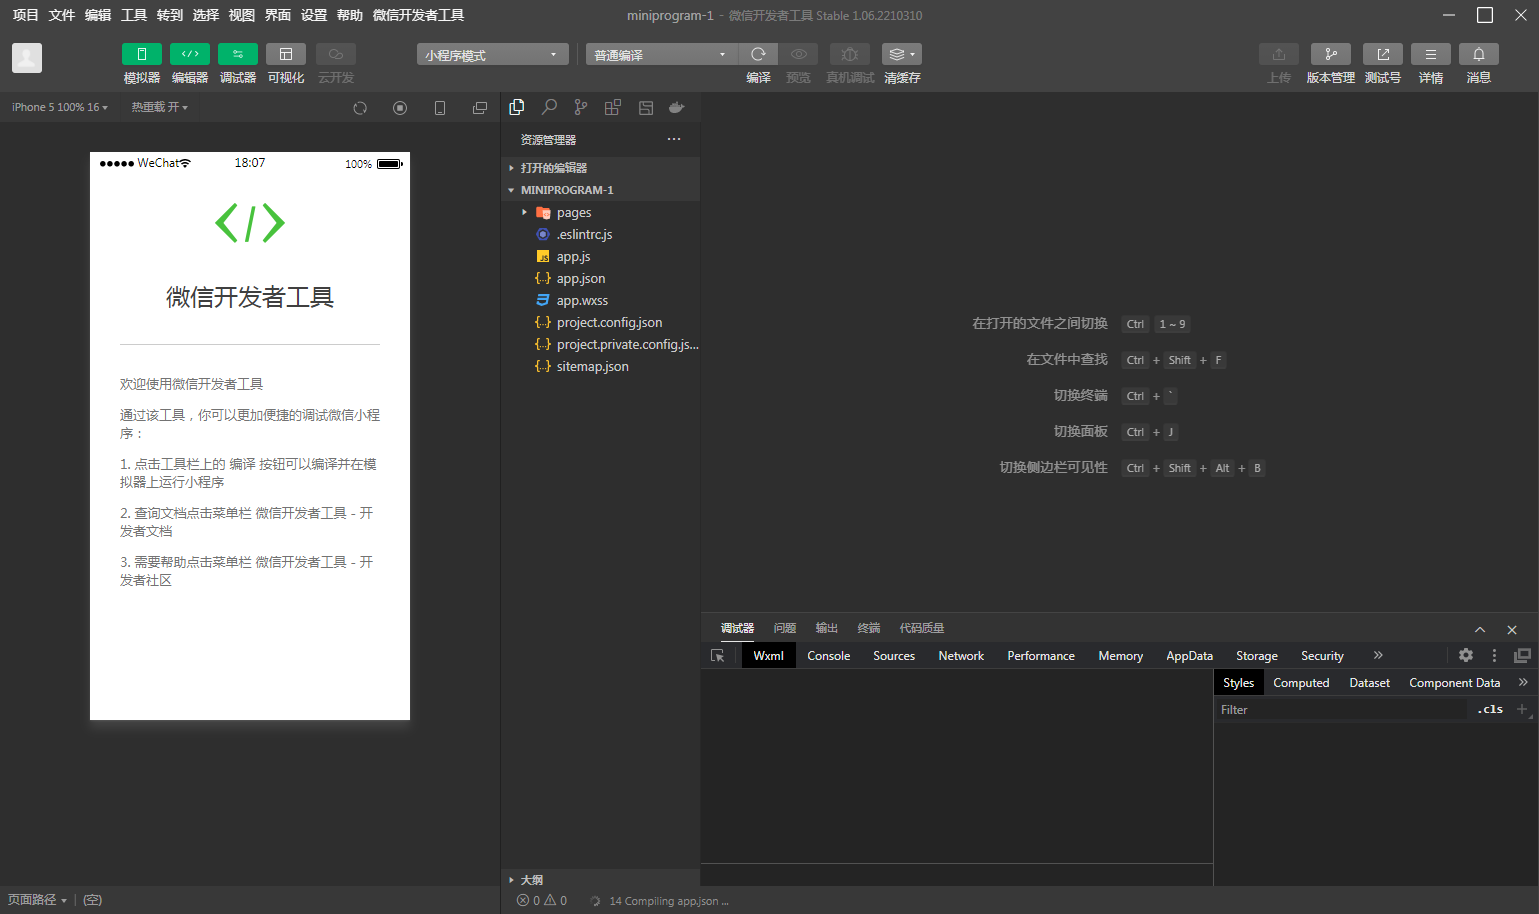Viewport: 1539px width, 914px height.
Task: Open the 项目 menu
Action: click(26, 15)
